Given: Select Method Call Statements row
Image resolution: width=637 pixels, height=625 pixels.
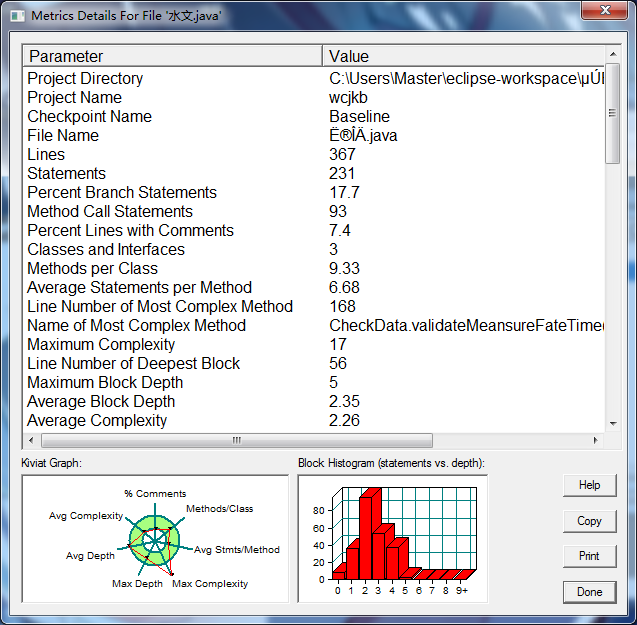Looking at the screenshot, I should tap(314, 211).
